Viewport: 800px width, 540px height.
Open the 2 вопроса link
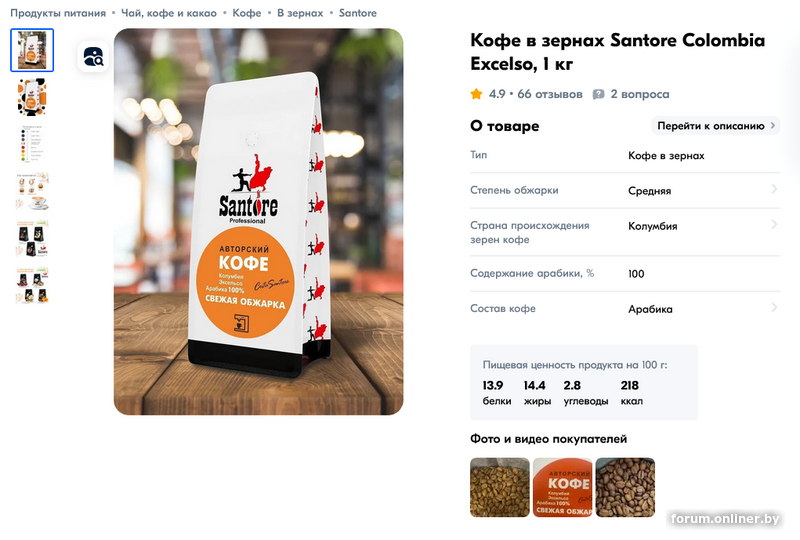pos(640,94)
